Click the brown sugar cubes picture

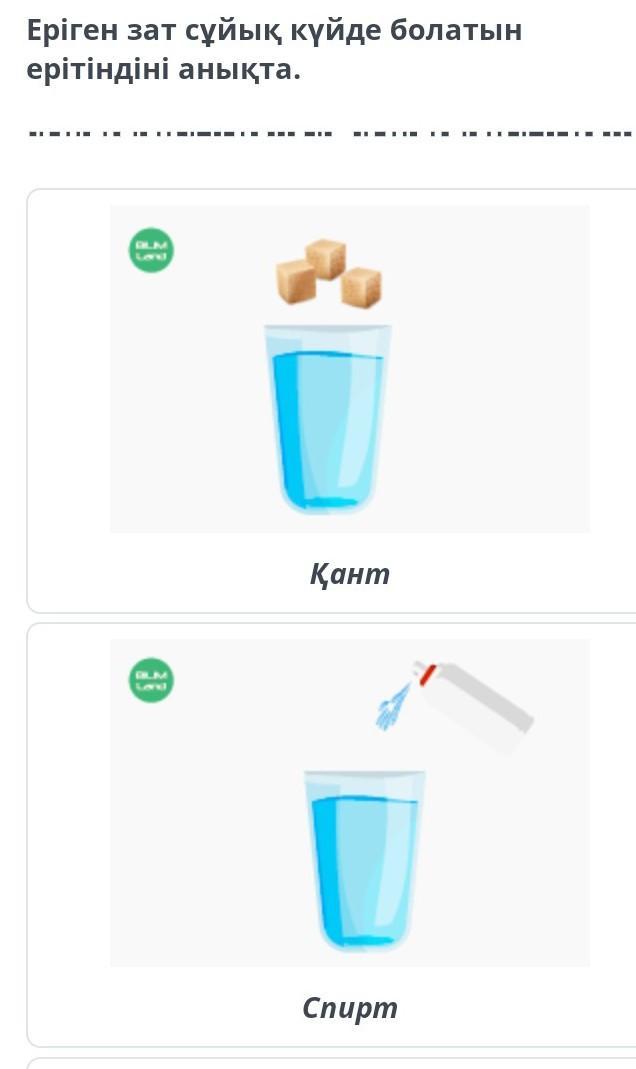coord(328,272)
